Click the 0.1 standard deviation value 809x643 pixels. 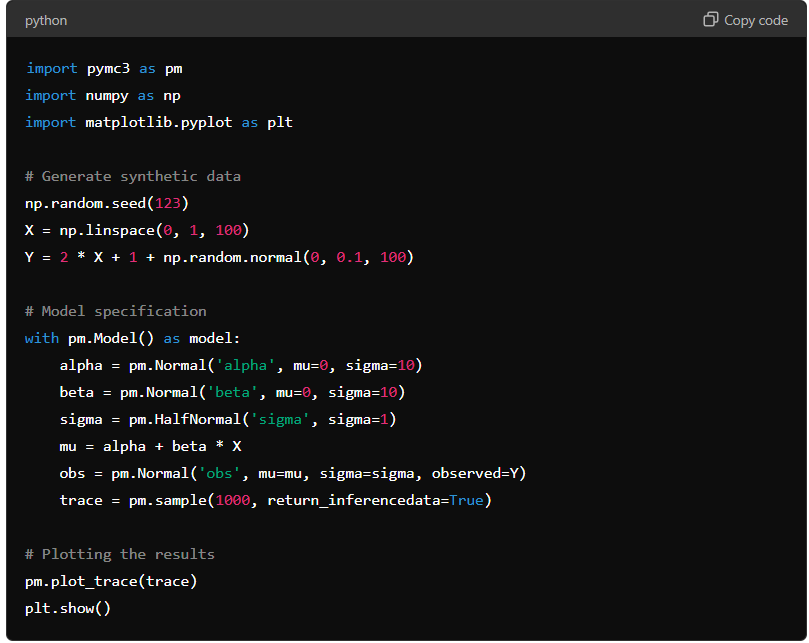click(349, 257)
